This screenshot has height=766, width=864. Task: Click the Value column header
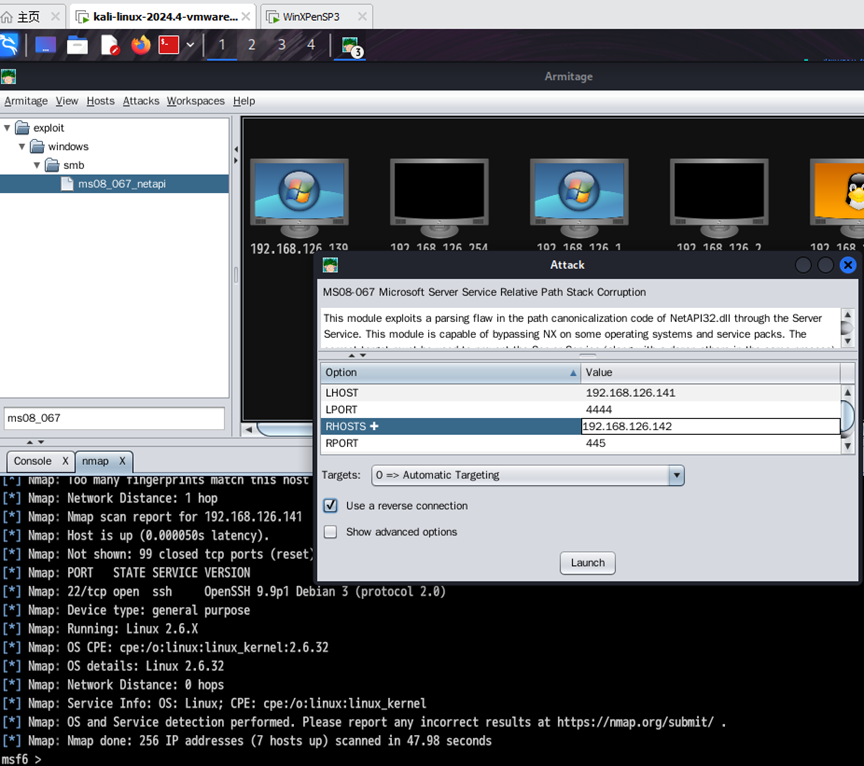click(x=710, y=373)
